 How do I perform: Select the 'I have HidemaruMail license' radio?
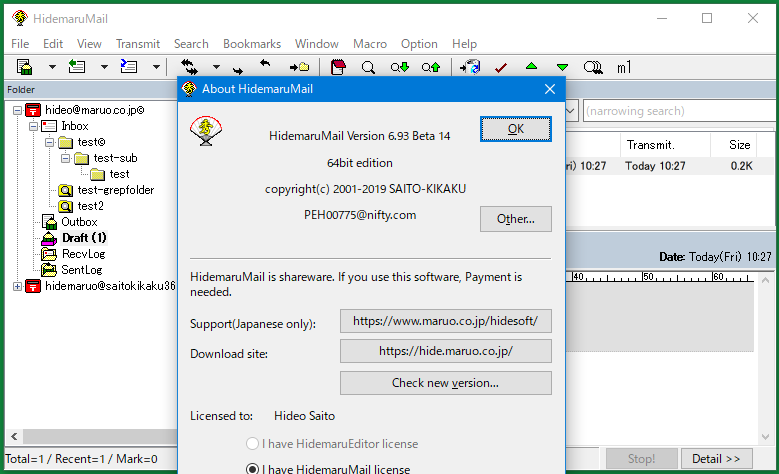point(253,469)
